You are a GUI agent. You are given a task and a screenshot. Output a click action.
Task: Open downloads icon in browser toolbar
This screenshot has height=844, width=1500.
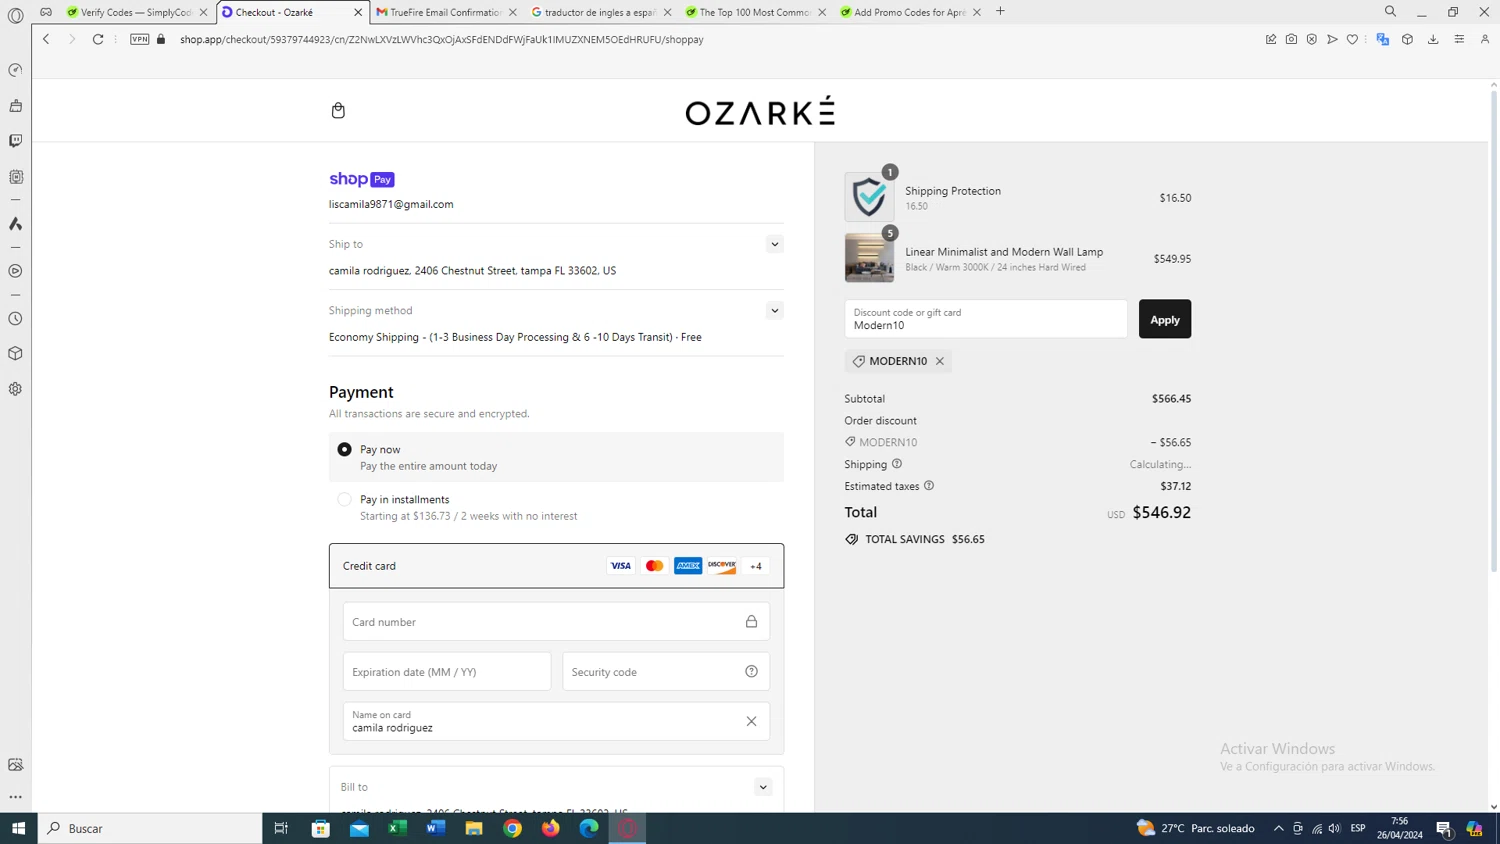1433,39
